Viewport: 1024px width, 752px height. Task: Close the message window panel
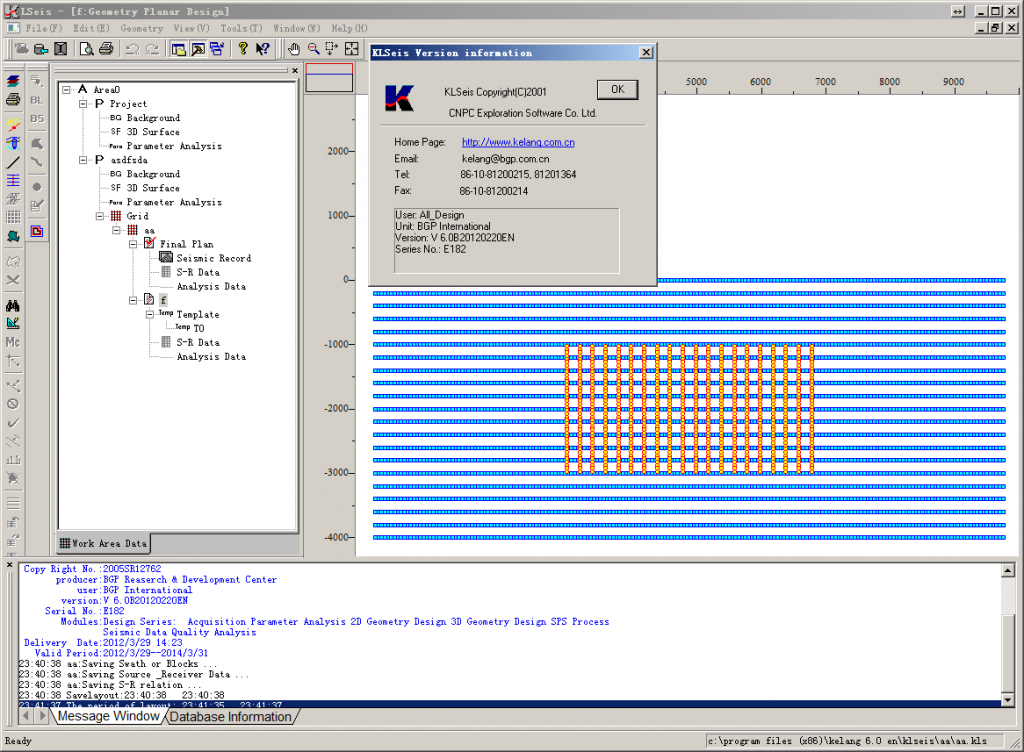10,565
